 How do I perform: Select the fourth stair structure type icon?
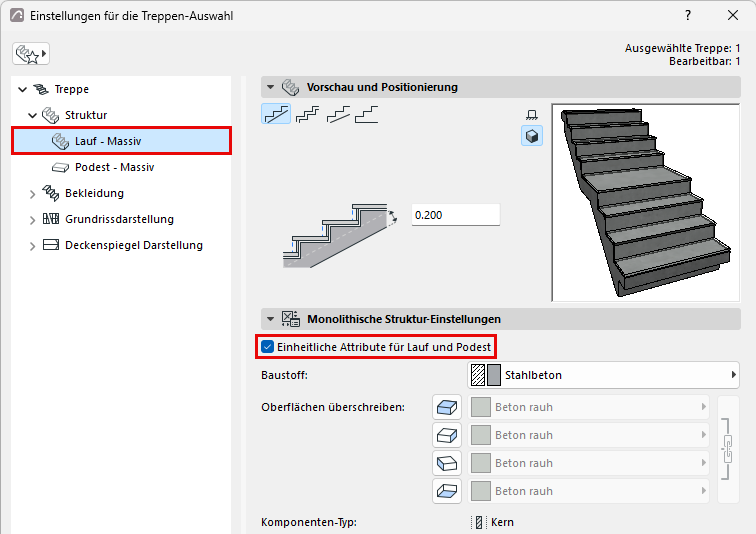[x=366, y=114]
